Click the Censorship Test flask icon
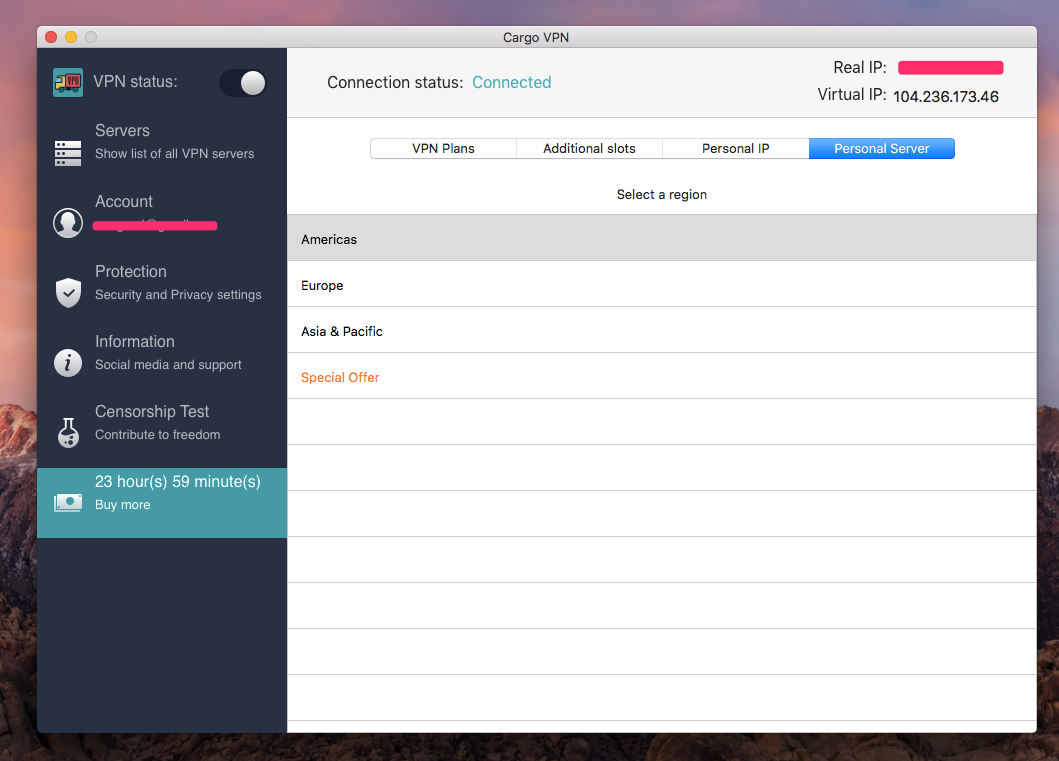The width and height of the screenshot is (1059, 761). point(68,432)
